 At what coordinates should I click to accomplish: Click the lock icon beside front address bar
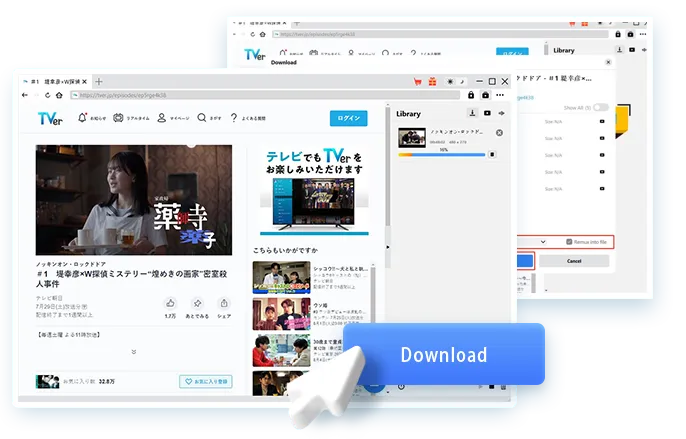[x=471, y=95]
